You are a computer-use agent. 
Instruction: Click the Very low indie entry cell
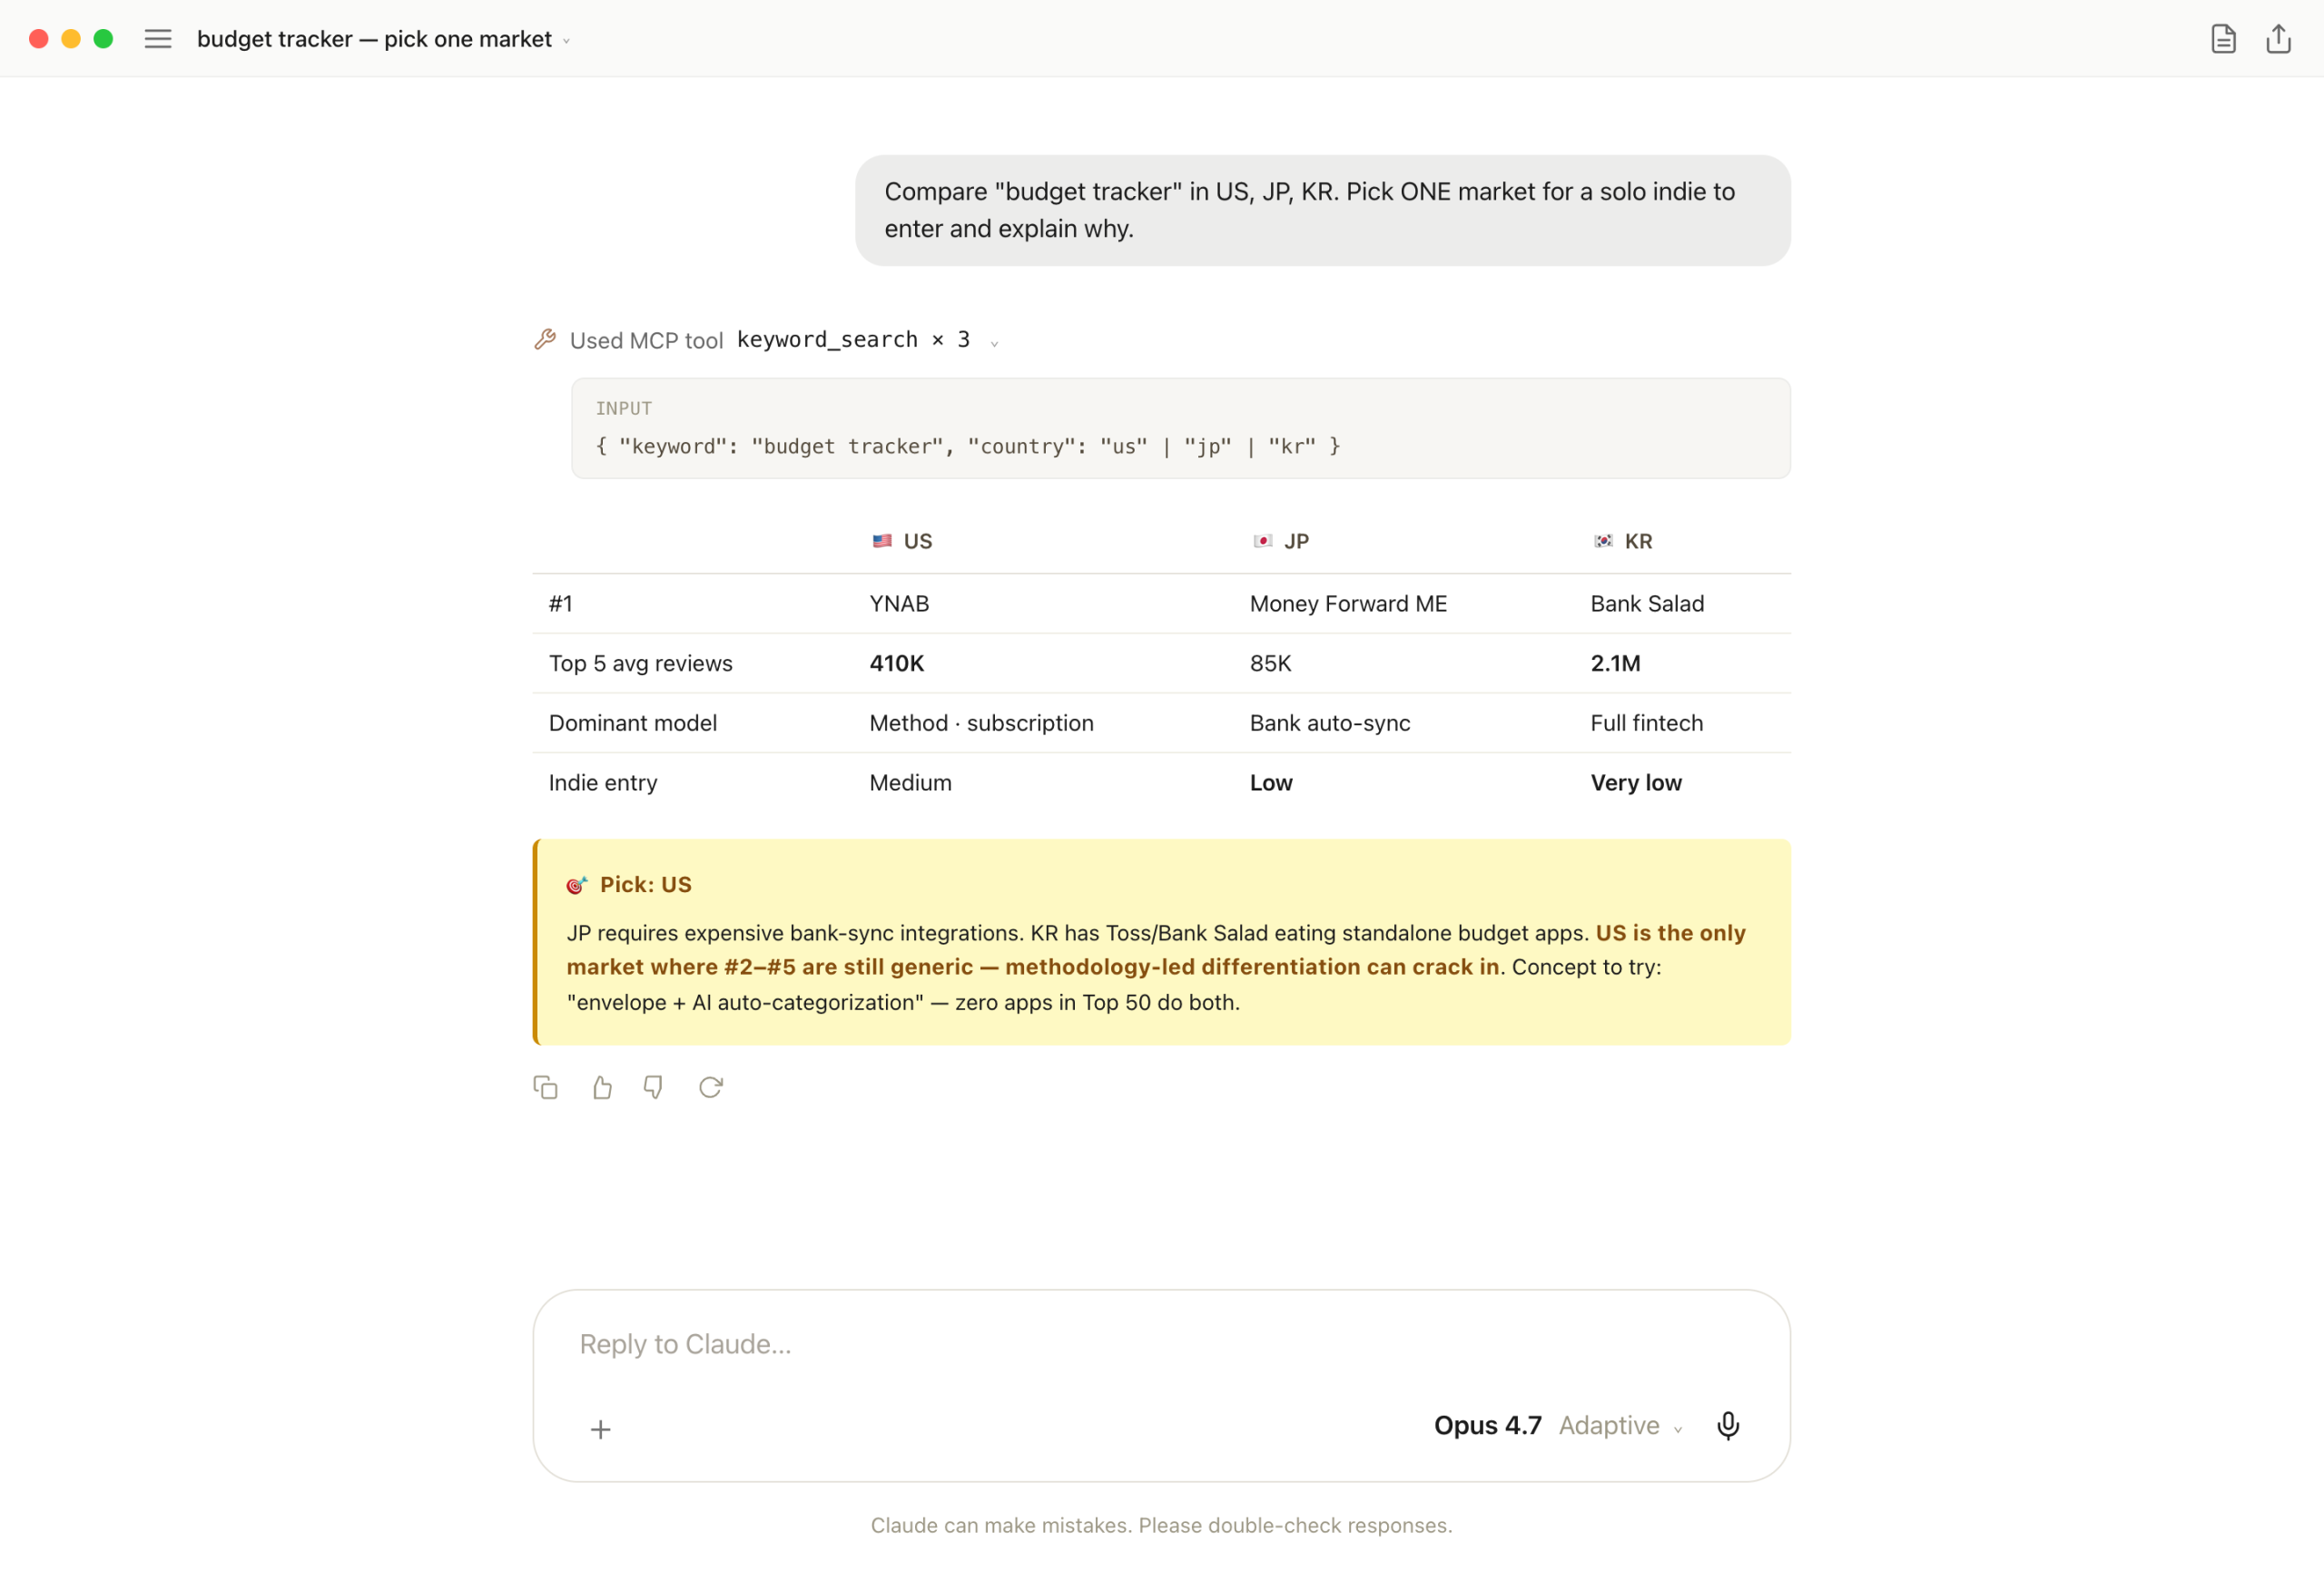click(1636, 783)
